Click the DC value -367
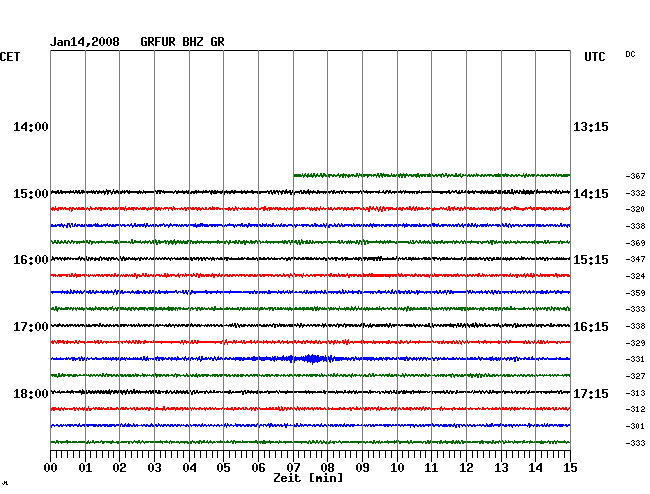 [x=635, y=176]
